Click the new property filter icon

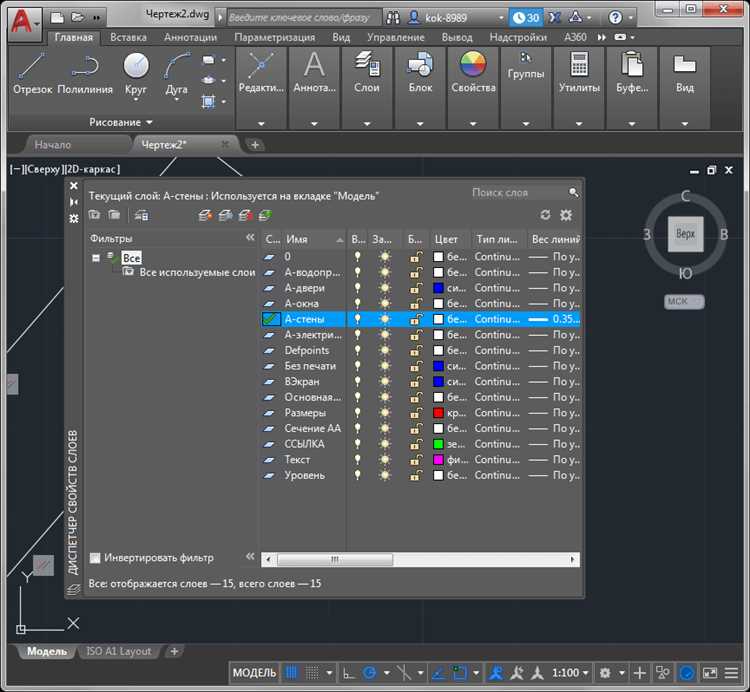(x=95, y=215)
